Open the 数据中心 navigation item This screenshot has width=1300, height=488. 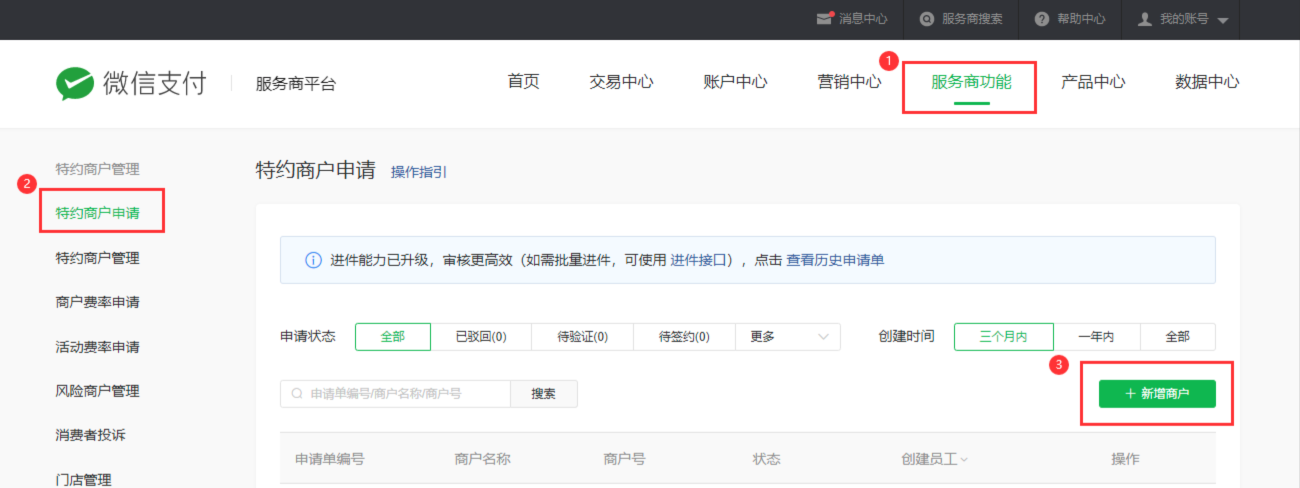point(1207,82)
